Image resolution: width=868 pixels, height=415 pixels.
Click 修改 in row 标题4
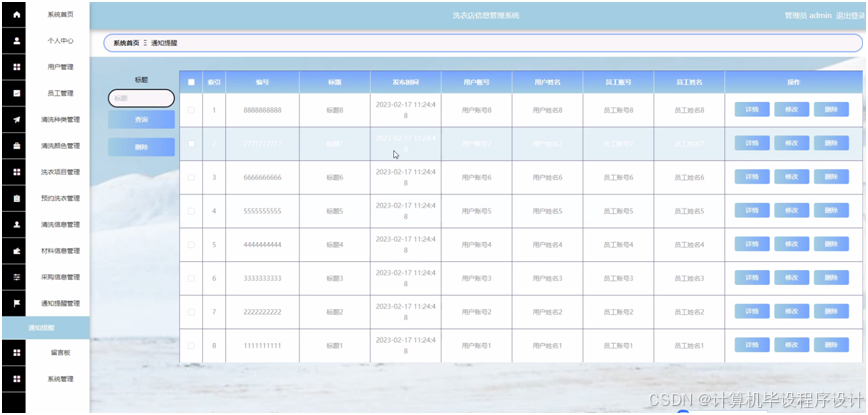point(792,244)
